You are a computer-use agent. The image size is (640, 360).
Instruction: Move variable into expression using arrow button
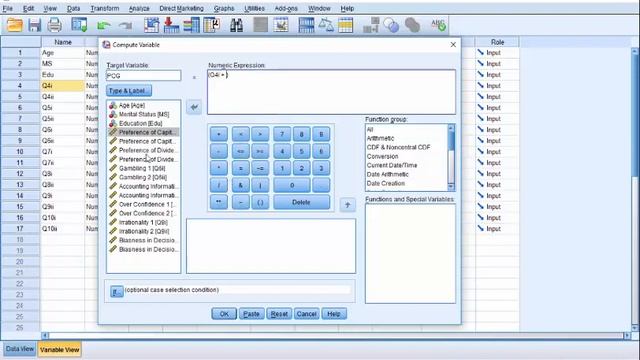(194, 107)
